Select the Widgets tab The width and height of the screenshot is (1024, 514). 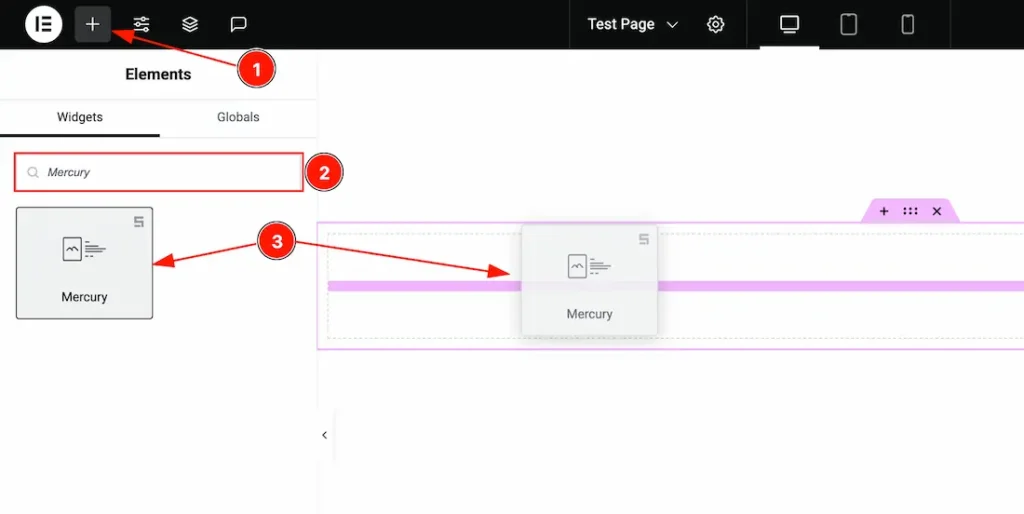(x=80, y=117)
